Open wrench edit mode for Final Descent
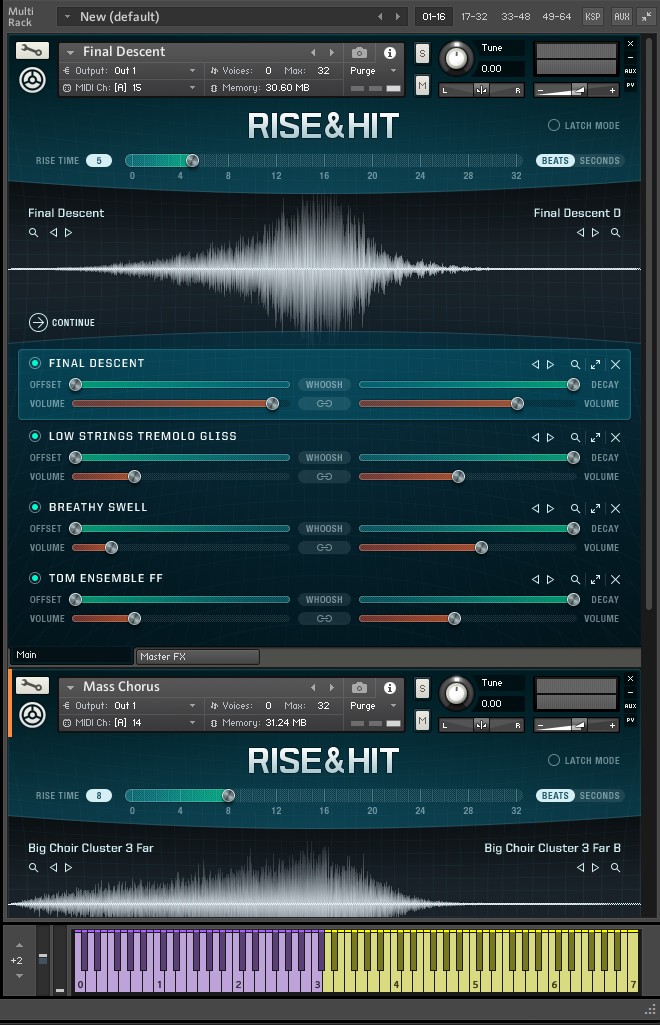 coord(32,50)
